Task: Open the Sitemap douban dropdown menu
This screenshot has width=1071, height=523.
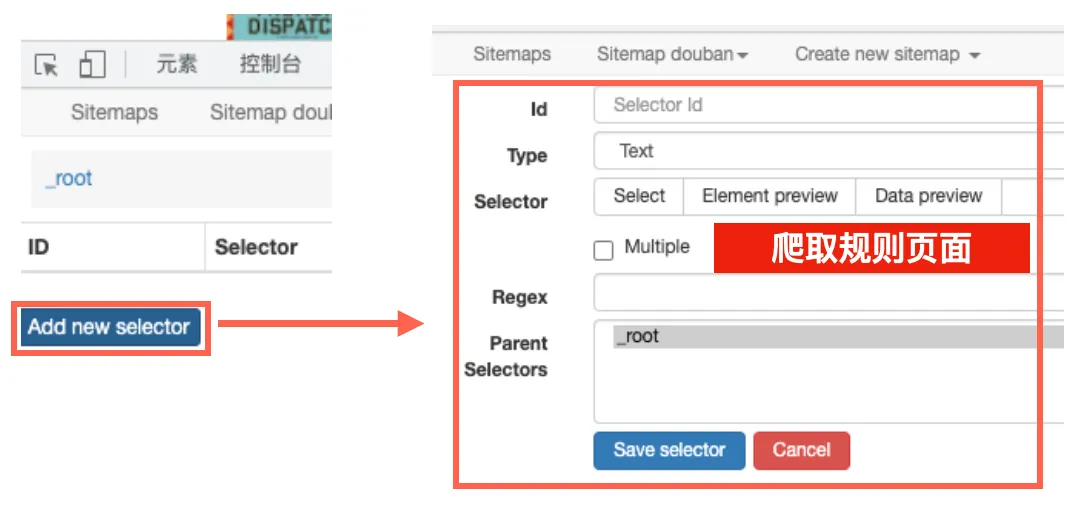Action: click(x=672, y=54)
